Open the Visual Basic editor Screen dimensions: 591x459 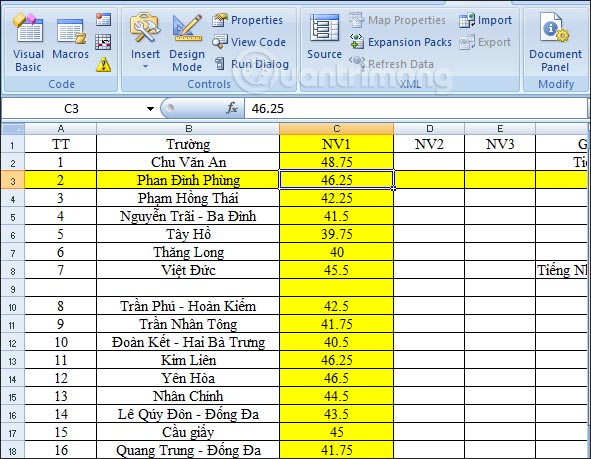[x=28, y=42]
